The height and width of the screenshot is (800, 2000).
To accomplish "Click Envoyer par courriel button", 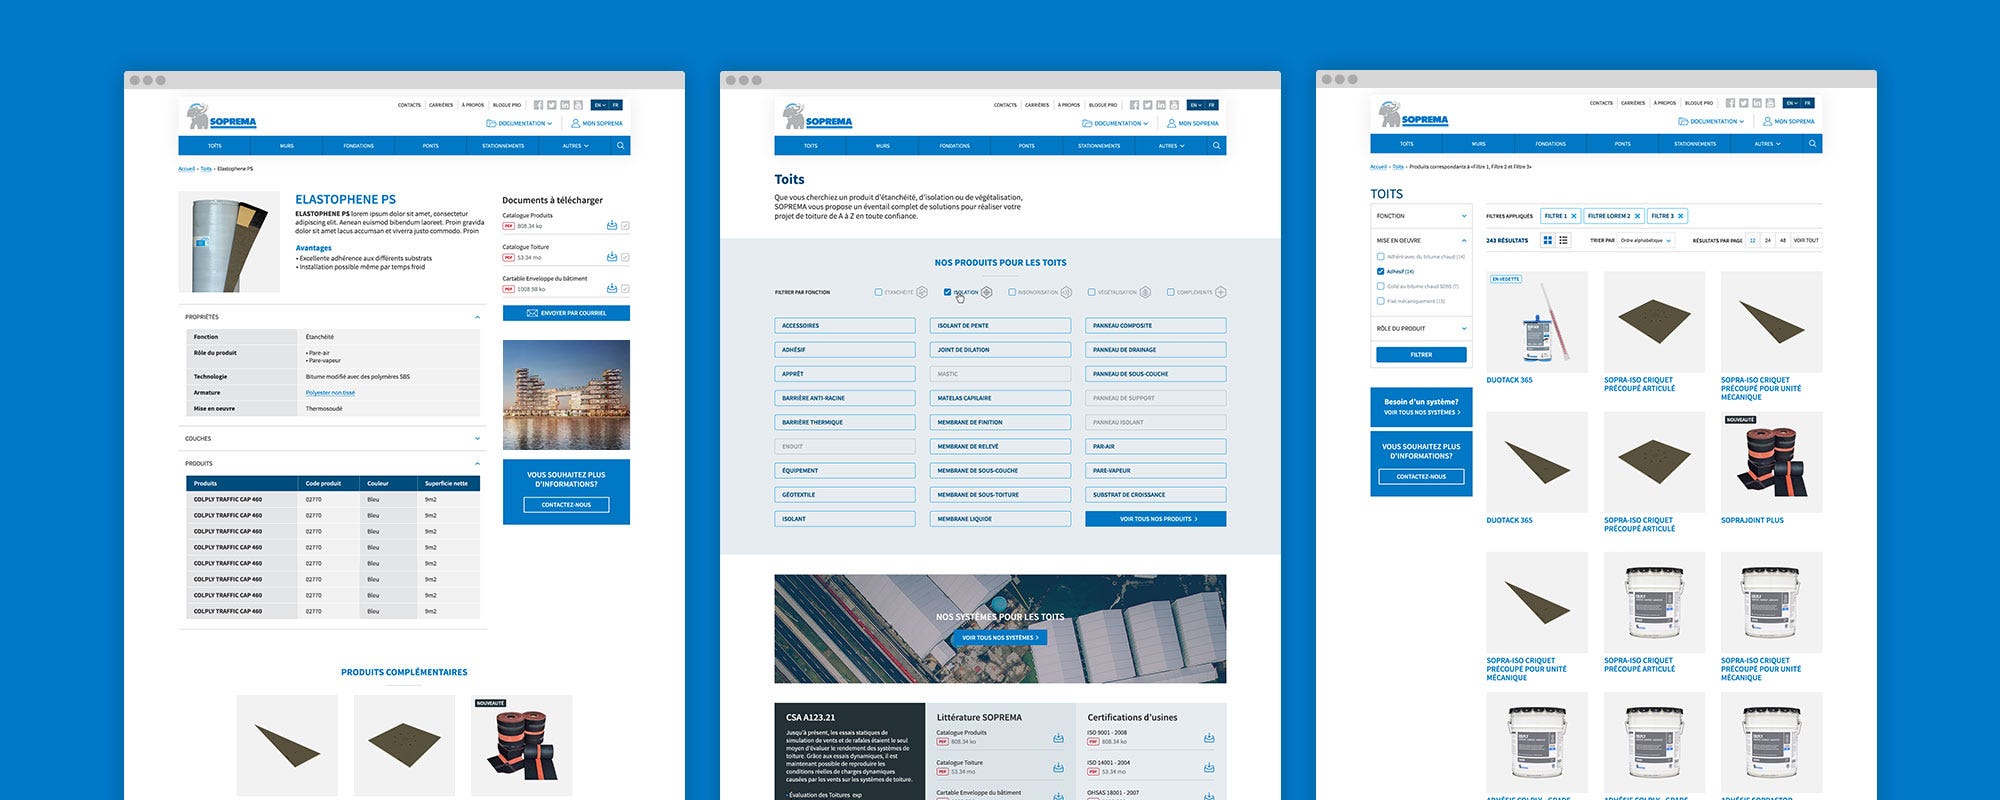I will point(566,313).
